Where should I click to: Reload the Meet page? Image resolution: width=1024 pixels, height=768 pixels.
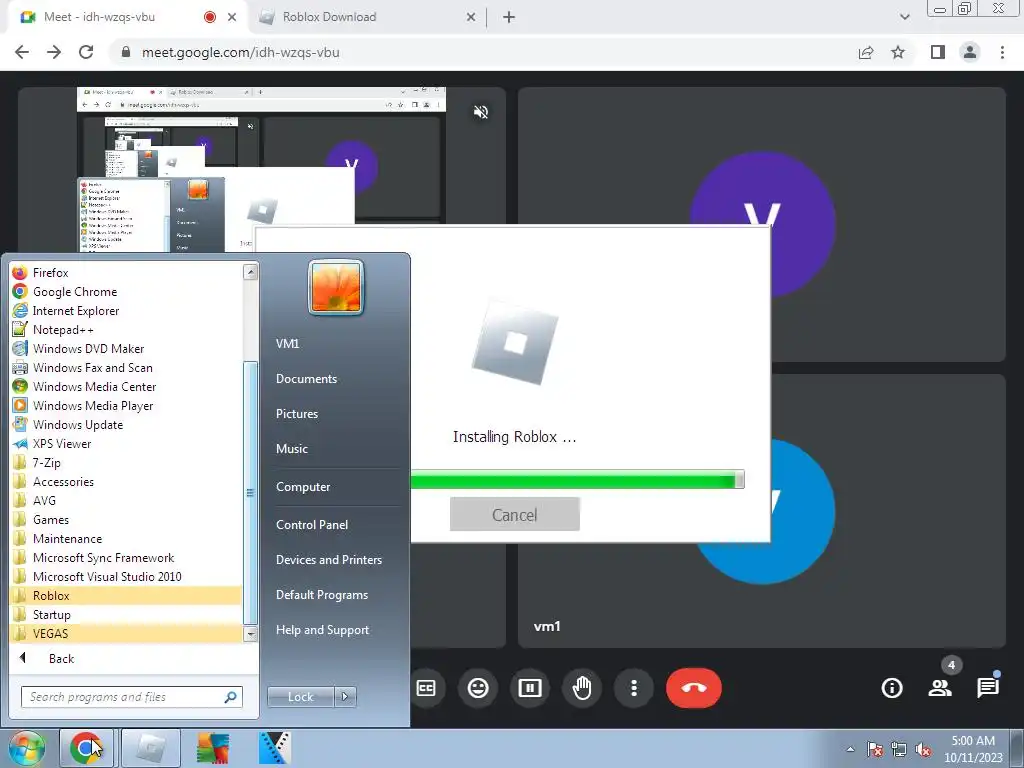[x=86, y=52]
